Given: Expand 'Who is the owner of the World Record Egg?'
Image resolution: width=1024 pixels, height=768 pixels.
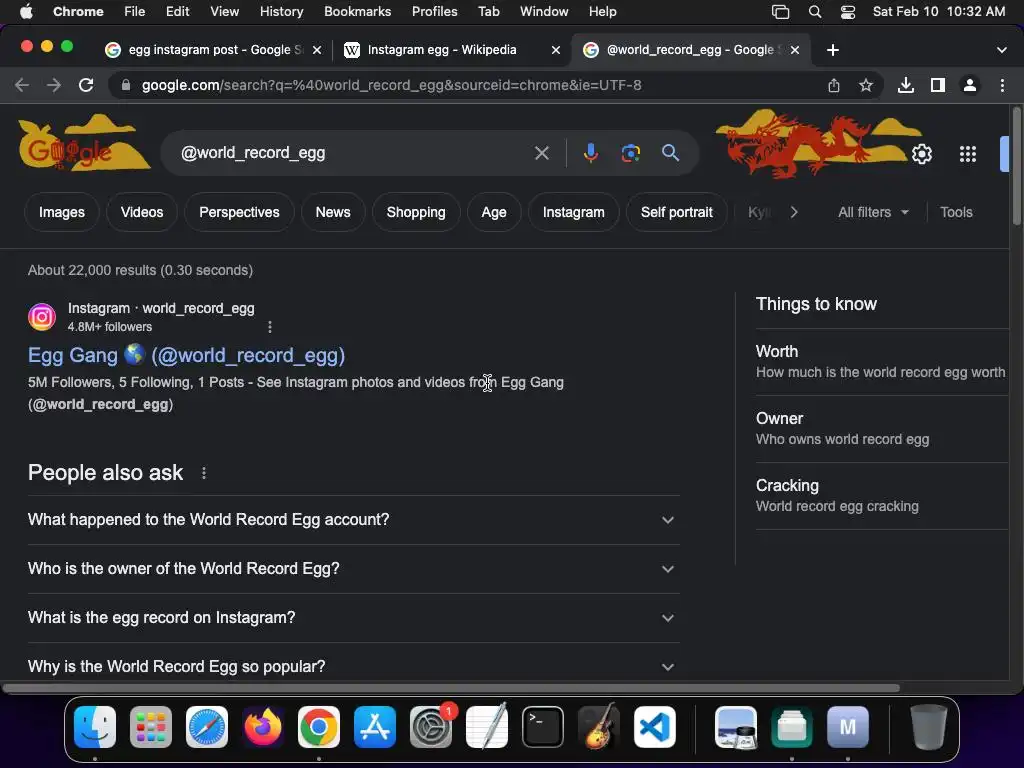Looking at the screenshot, I should (353, 569).
